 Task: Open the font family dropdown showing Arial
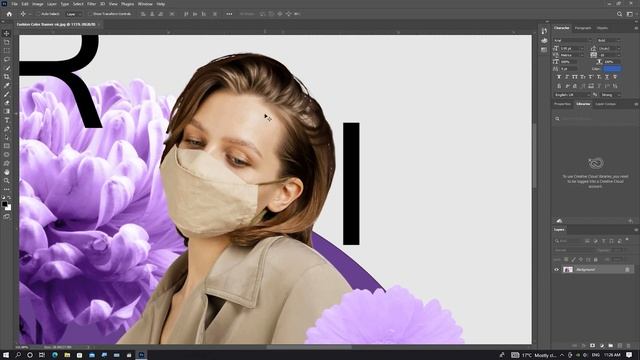coord(573,40)
